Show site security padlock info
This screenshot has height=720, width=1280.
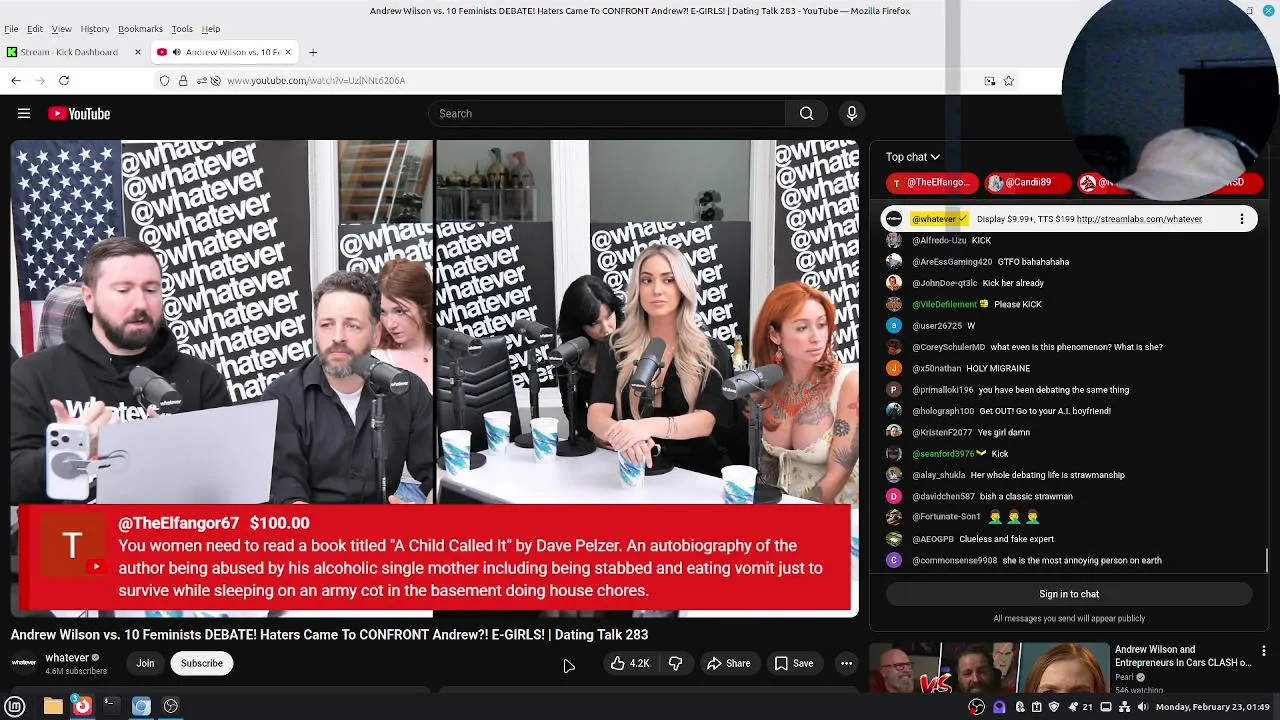tap(183, 80)
